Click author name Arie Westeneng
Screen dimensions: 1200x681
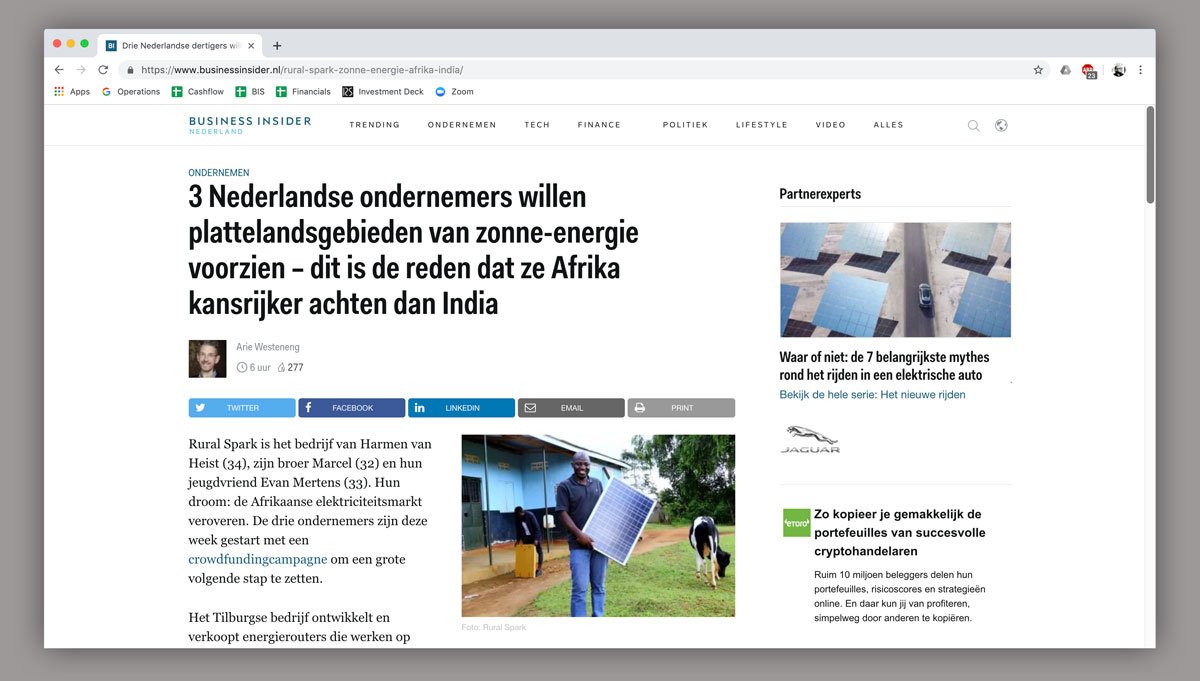[268, 347]
